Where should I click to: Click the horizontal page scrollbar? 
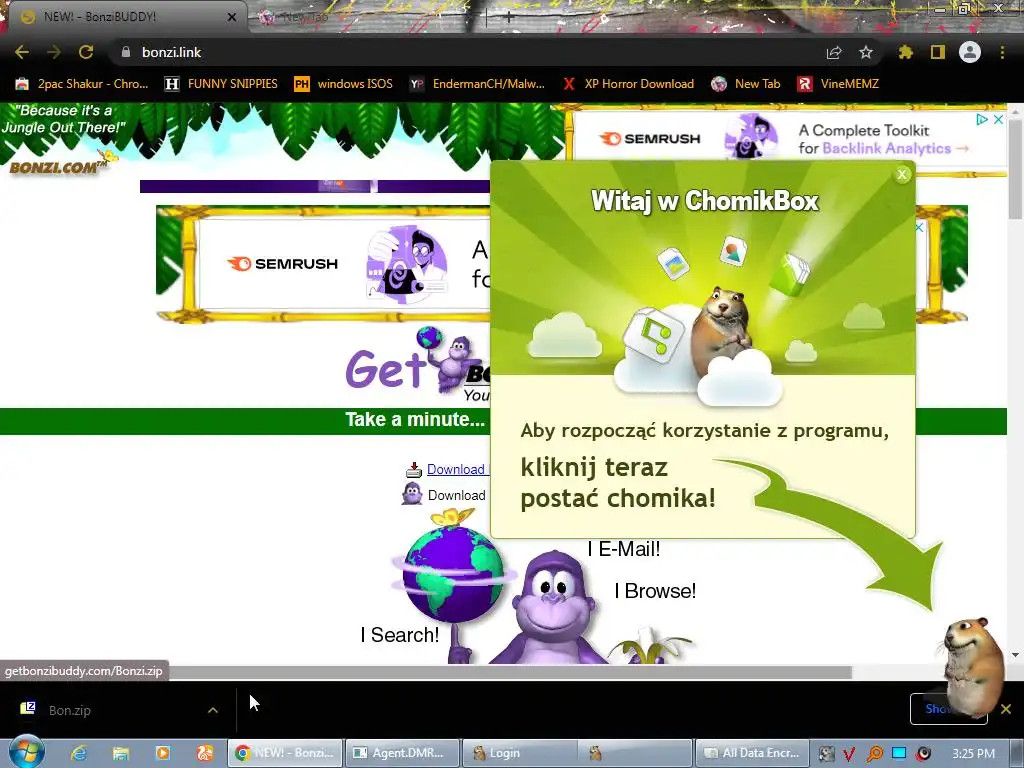pyautogui.click(x=426, y=673)
